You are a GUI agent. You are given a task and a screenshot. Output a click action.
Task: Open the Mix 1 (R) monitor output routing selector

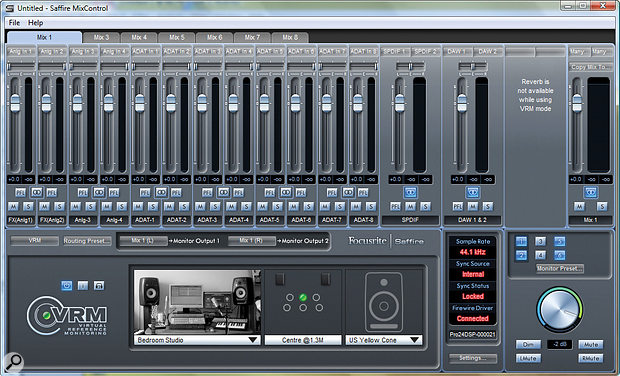251,241
